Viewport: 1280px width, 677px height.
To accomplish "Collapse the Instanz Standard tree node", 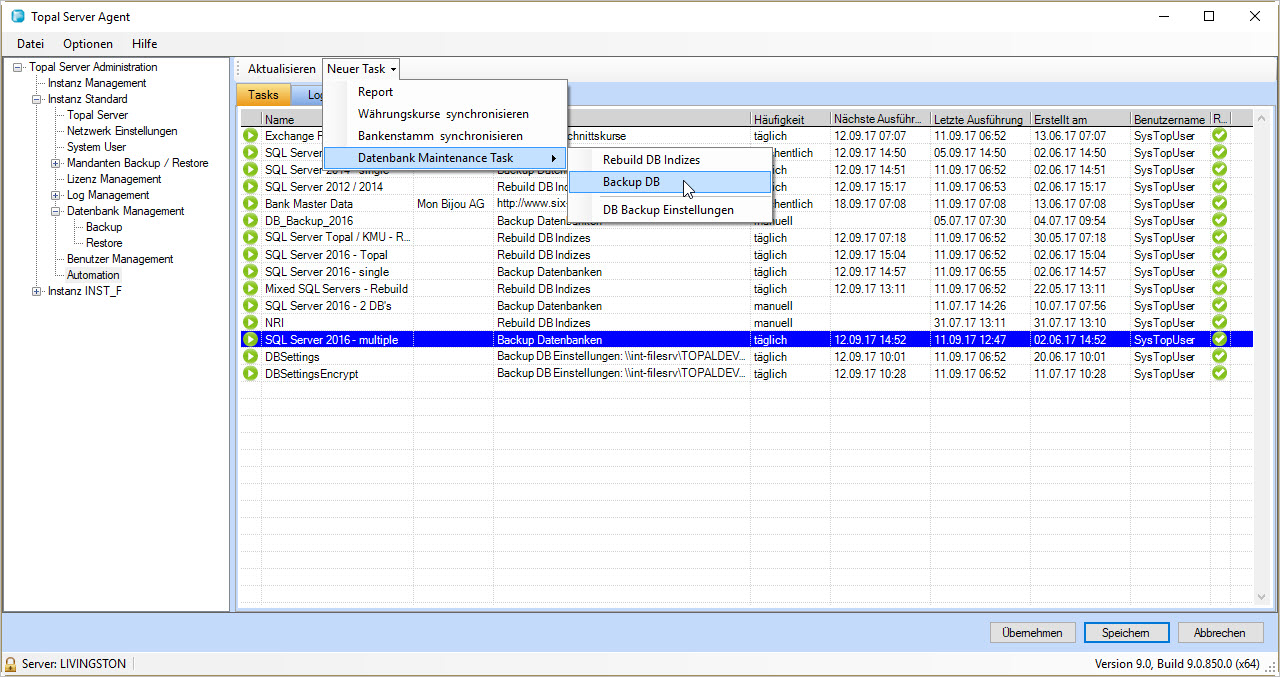I will click(x=37, y=100).
